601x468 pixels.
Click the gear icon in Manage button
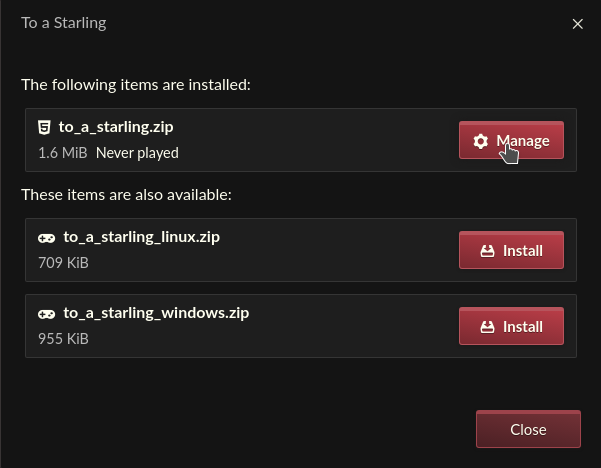pos(481,141)
